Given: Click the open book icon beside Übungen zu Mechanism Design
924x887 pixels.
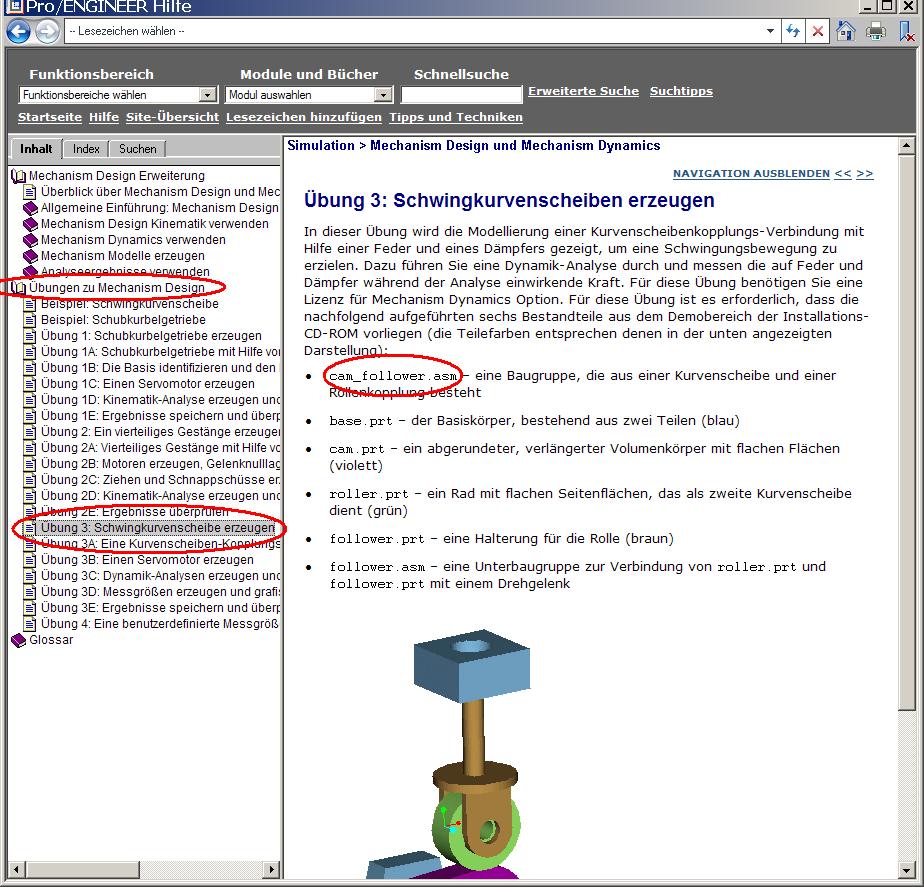Looking at the screenshot, I should [18, 288].
